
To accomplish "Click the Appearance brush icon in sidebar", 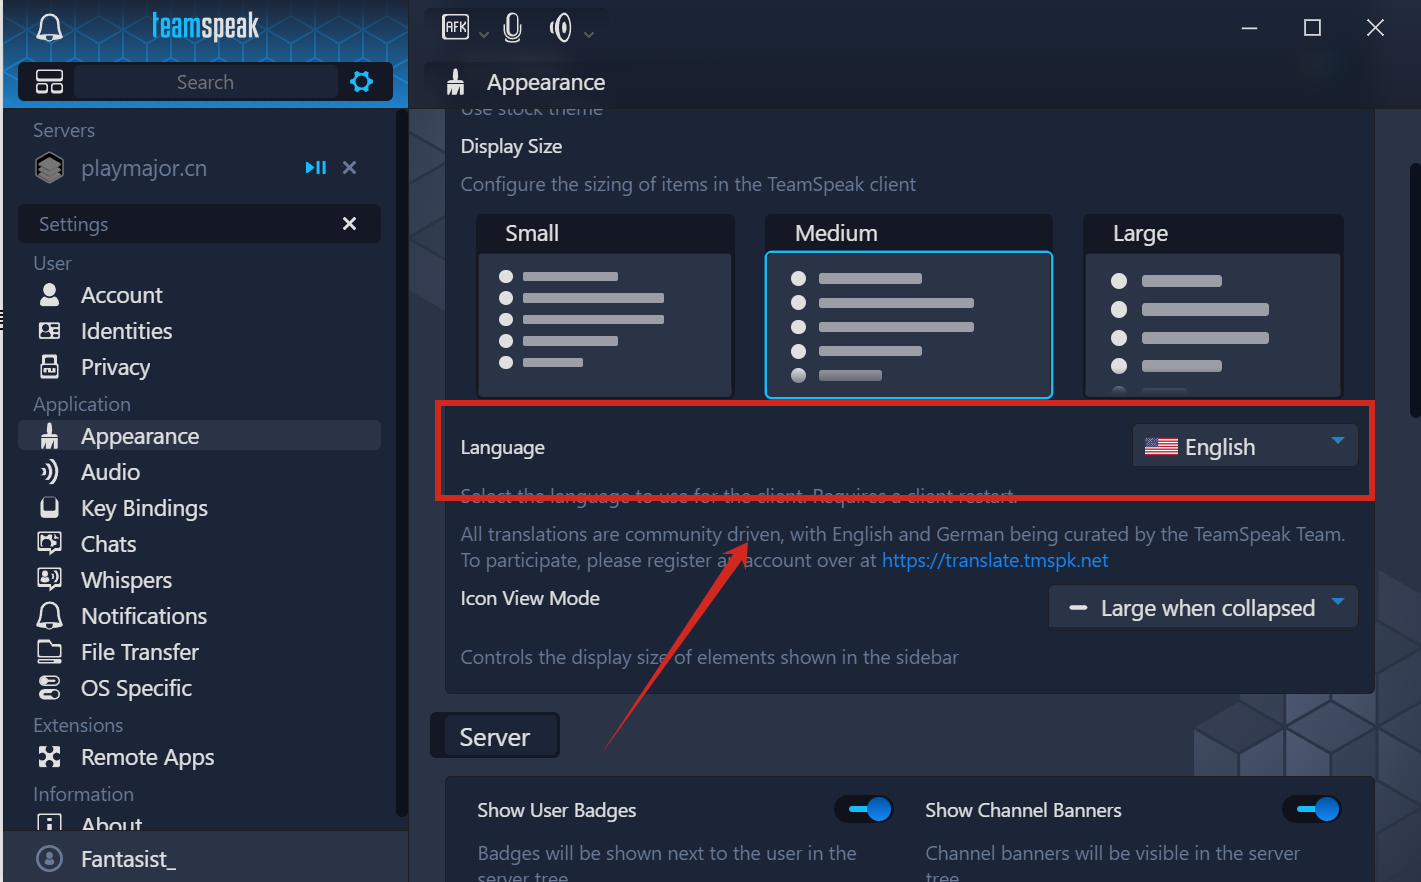I will (x=49, y=436).
